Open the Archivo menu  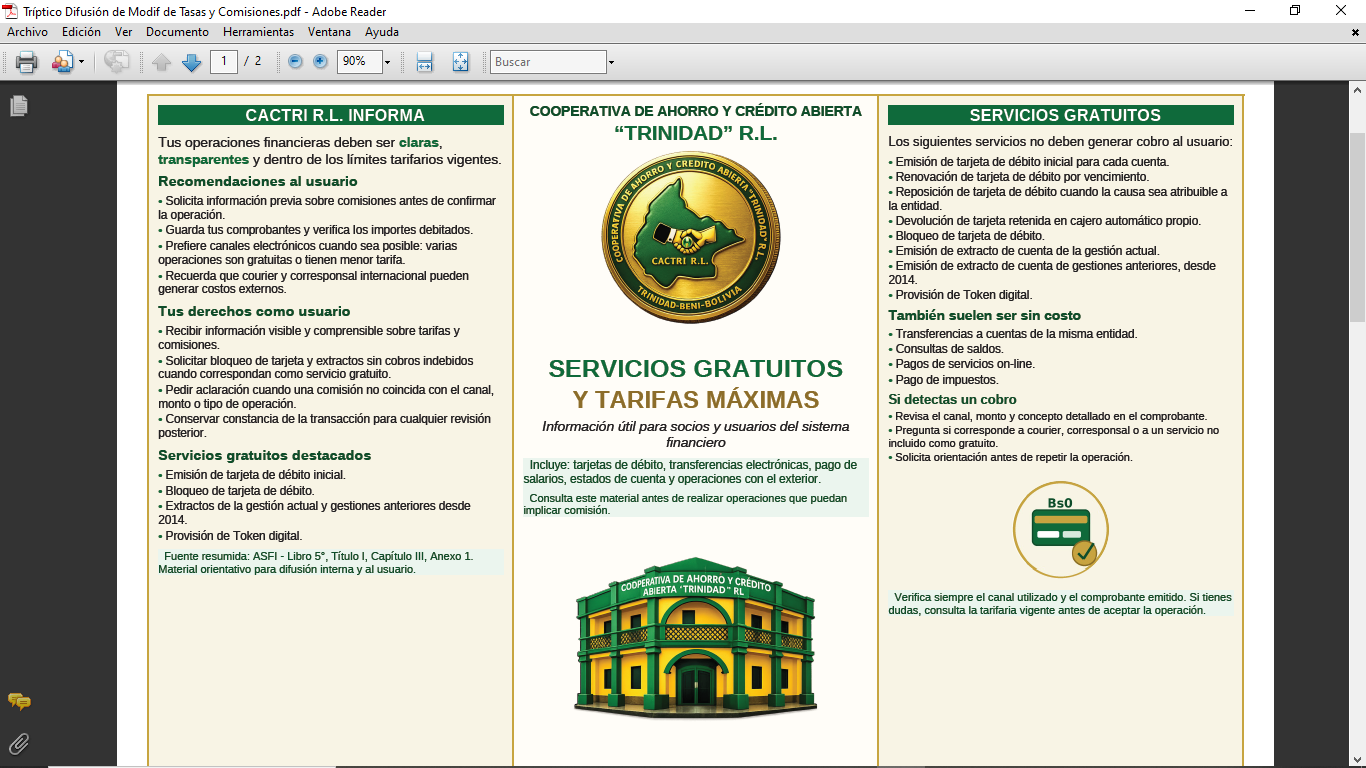coord(28,32)
